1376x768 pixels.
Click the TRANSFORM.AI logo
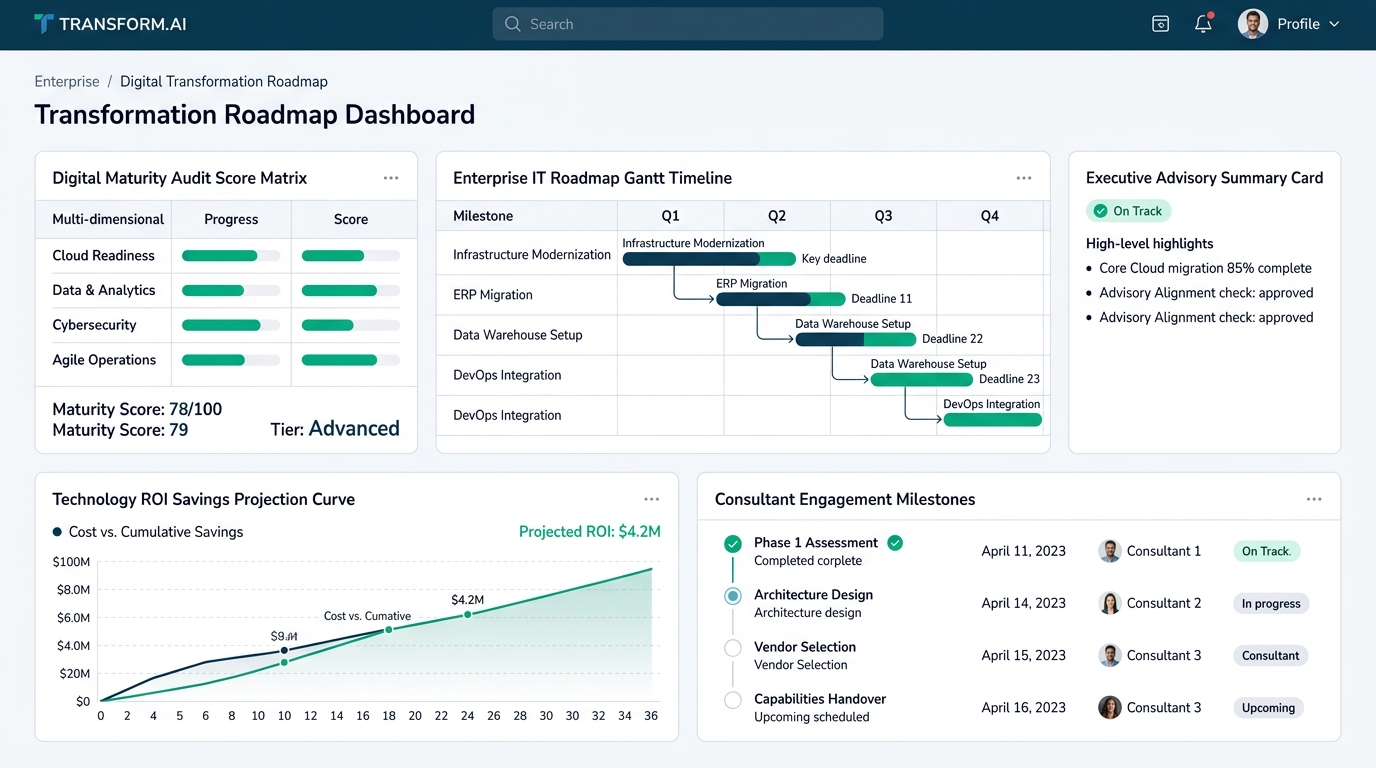tap(110, 24)
